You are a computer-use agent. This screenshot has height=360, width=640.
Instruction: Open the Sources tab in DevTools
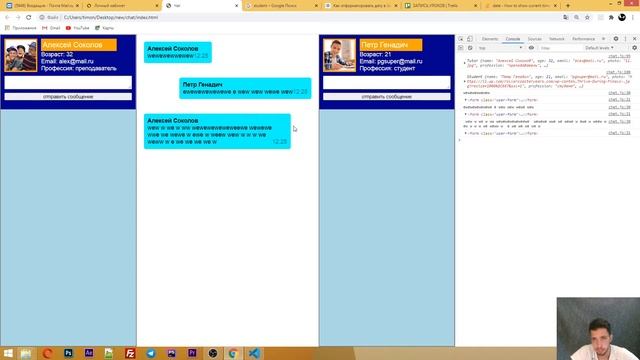click(534, 39)
